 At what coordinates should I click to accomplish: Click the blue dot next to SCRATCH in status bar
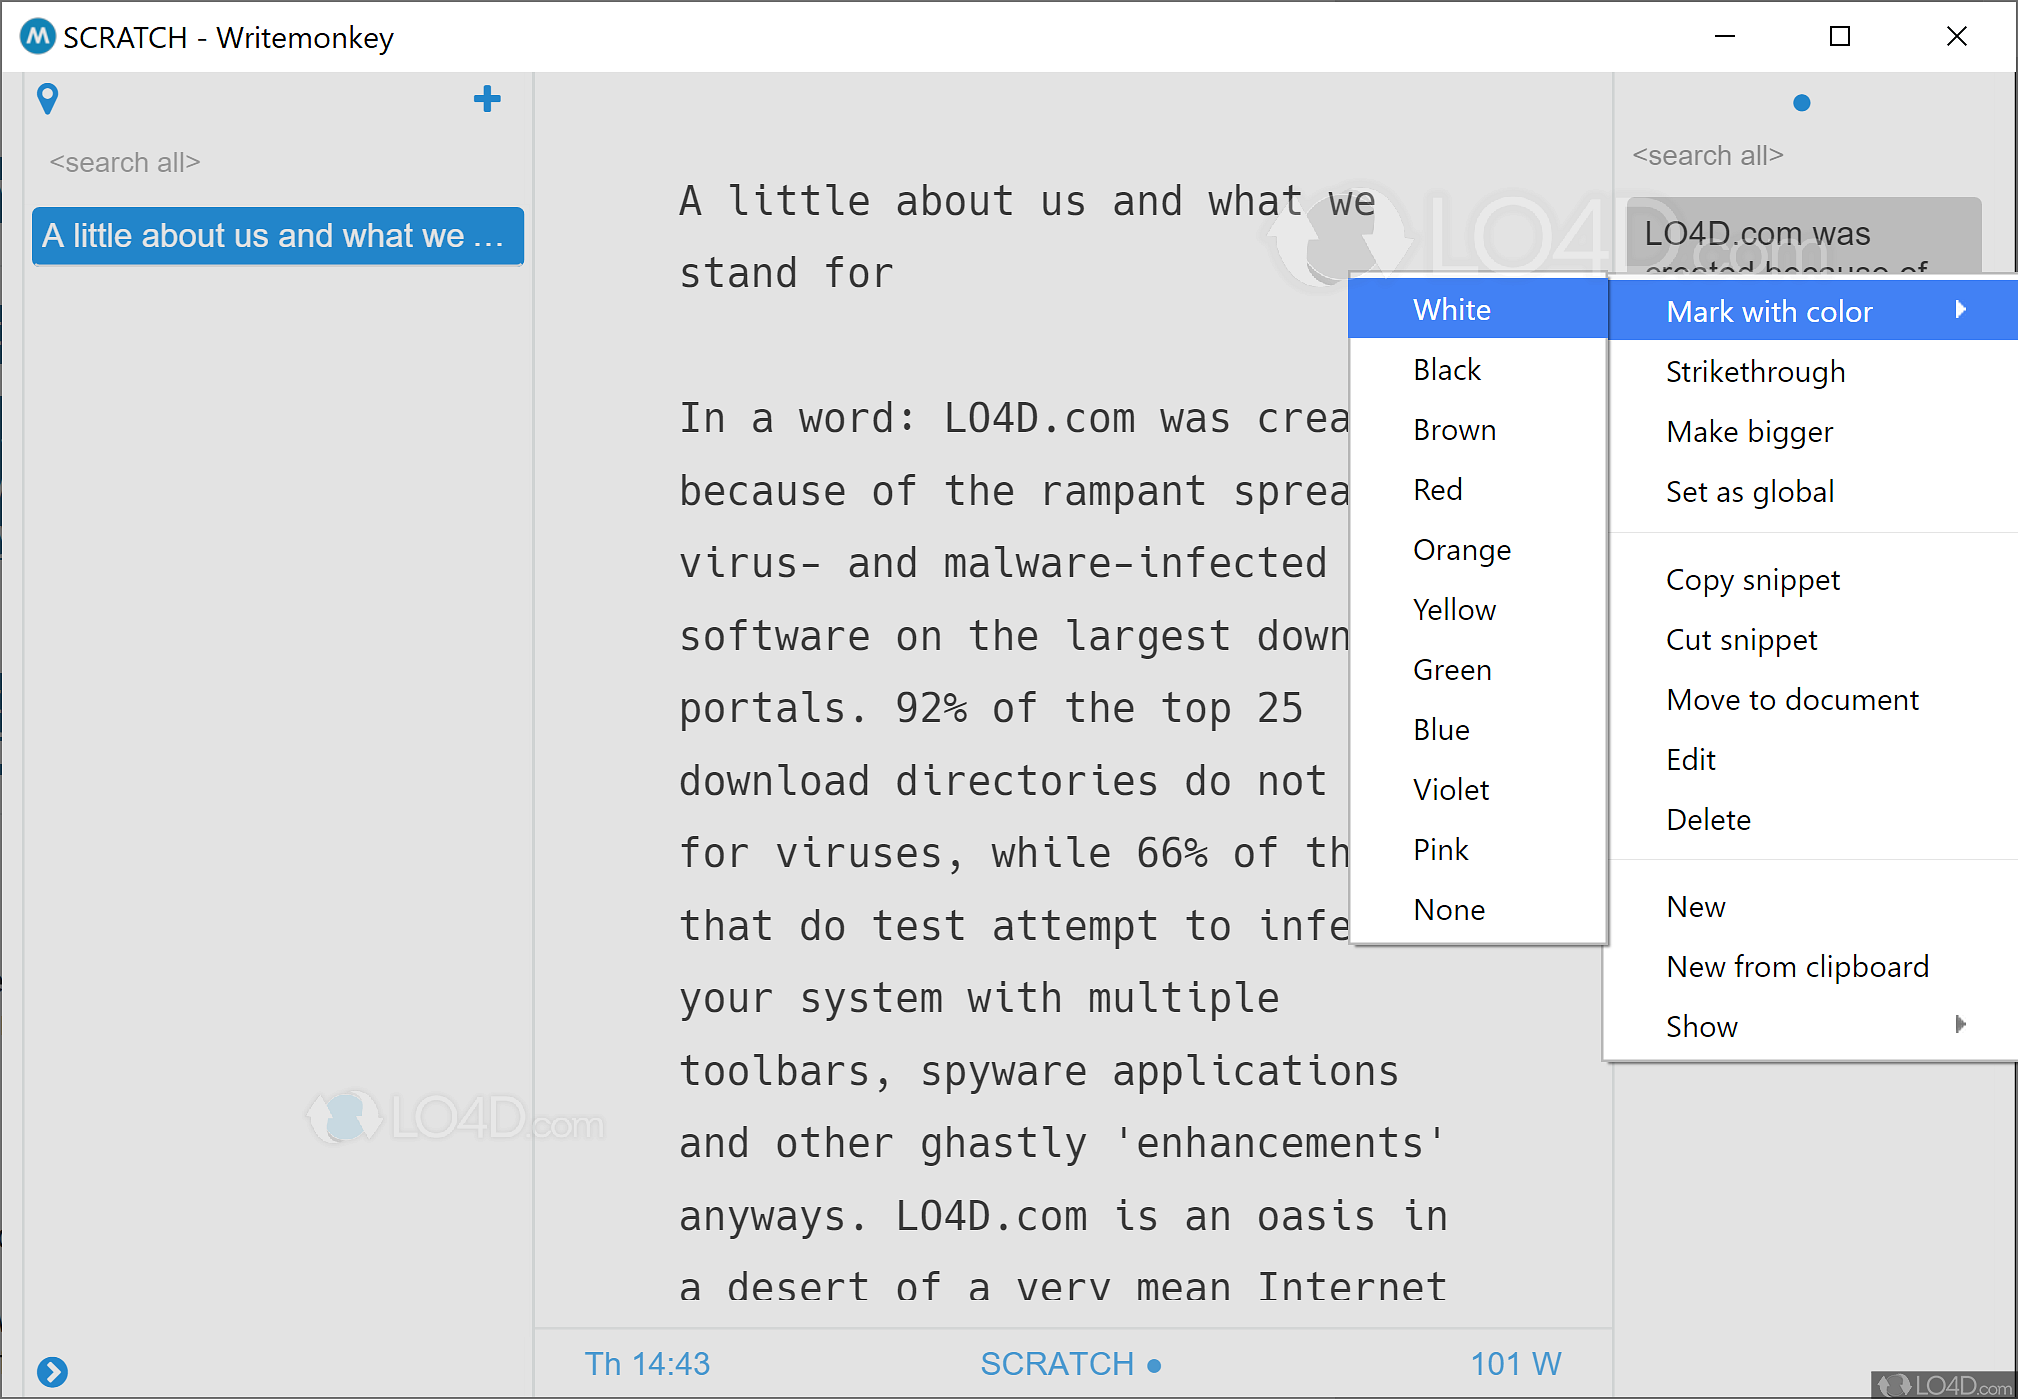(x=1154, y=1364)
